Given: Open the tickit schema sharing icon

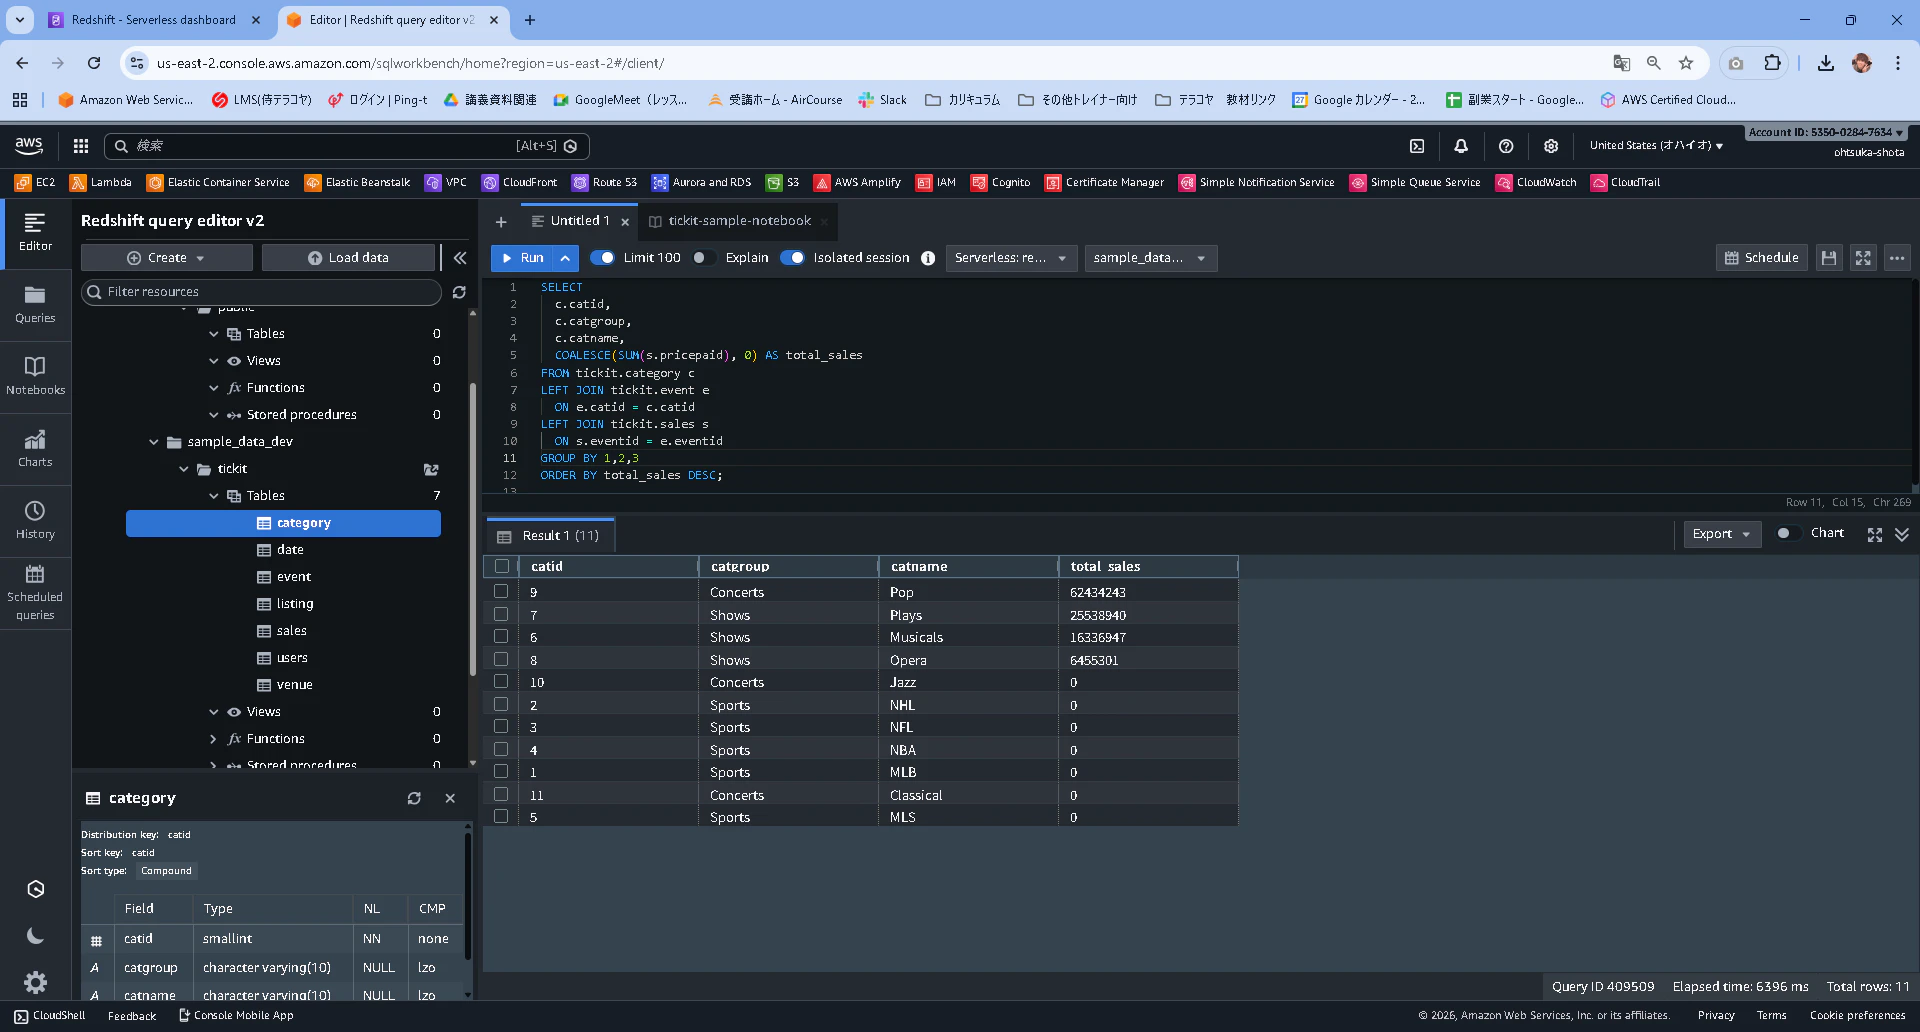Looking at the screenshot, I should [431, 469].
